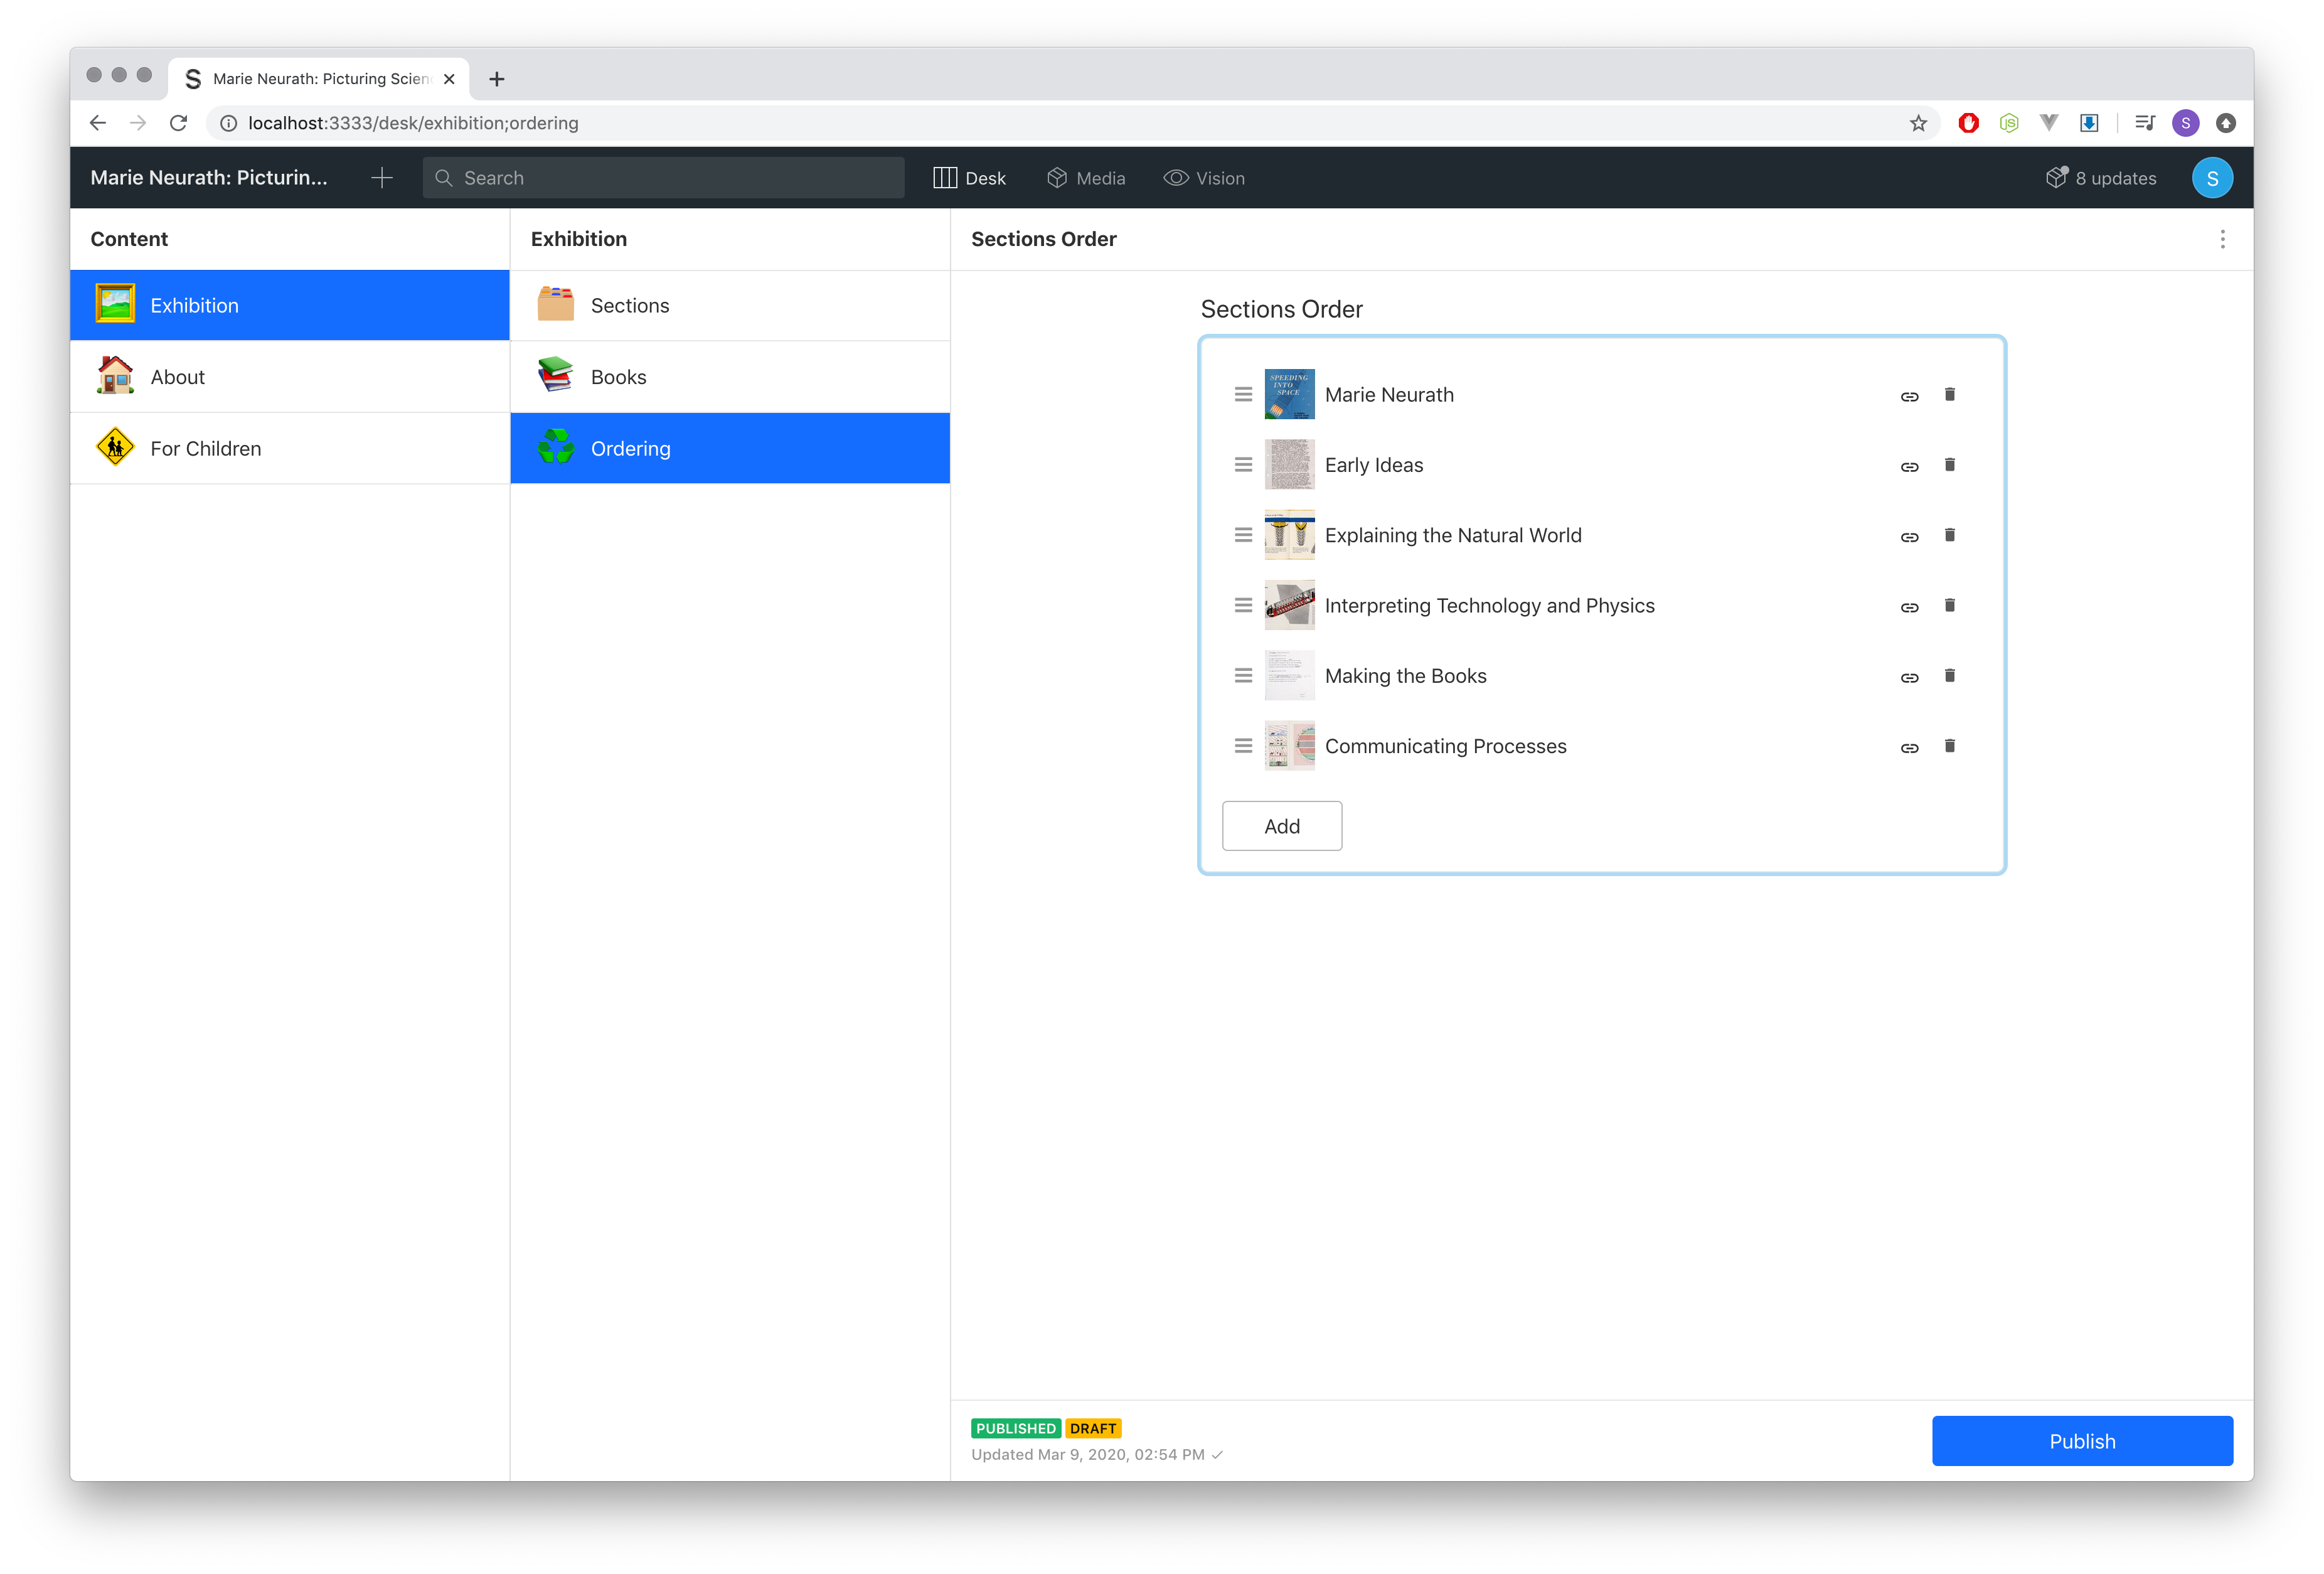Viewport: 2324px width, 1574px height.
Task: Click the DRAFT status badge
Action: pos(1093,1428)
